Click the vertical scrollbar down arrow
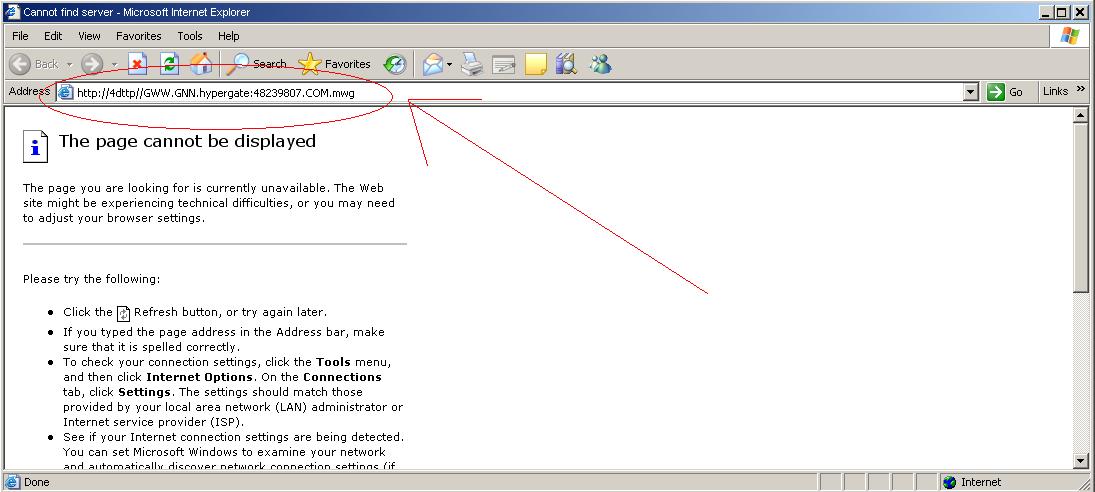Image resolution: width=1095 pixels, height=492 pixels. tap(1080, 461)
